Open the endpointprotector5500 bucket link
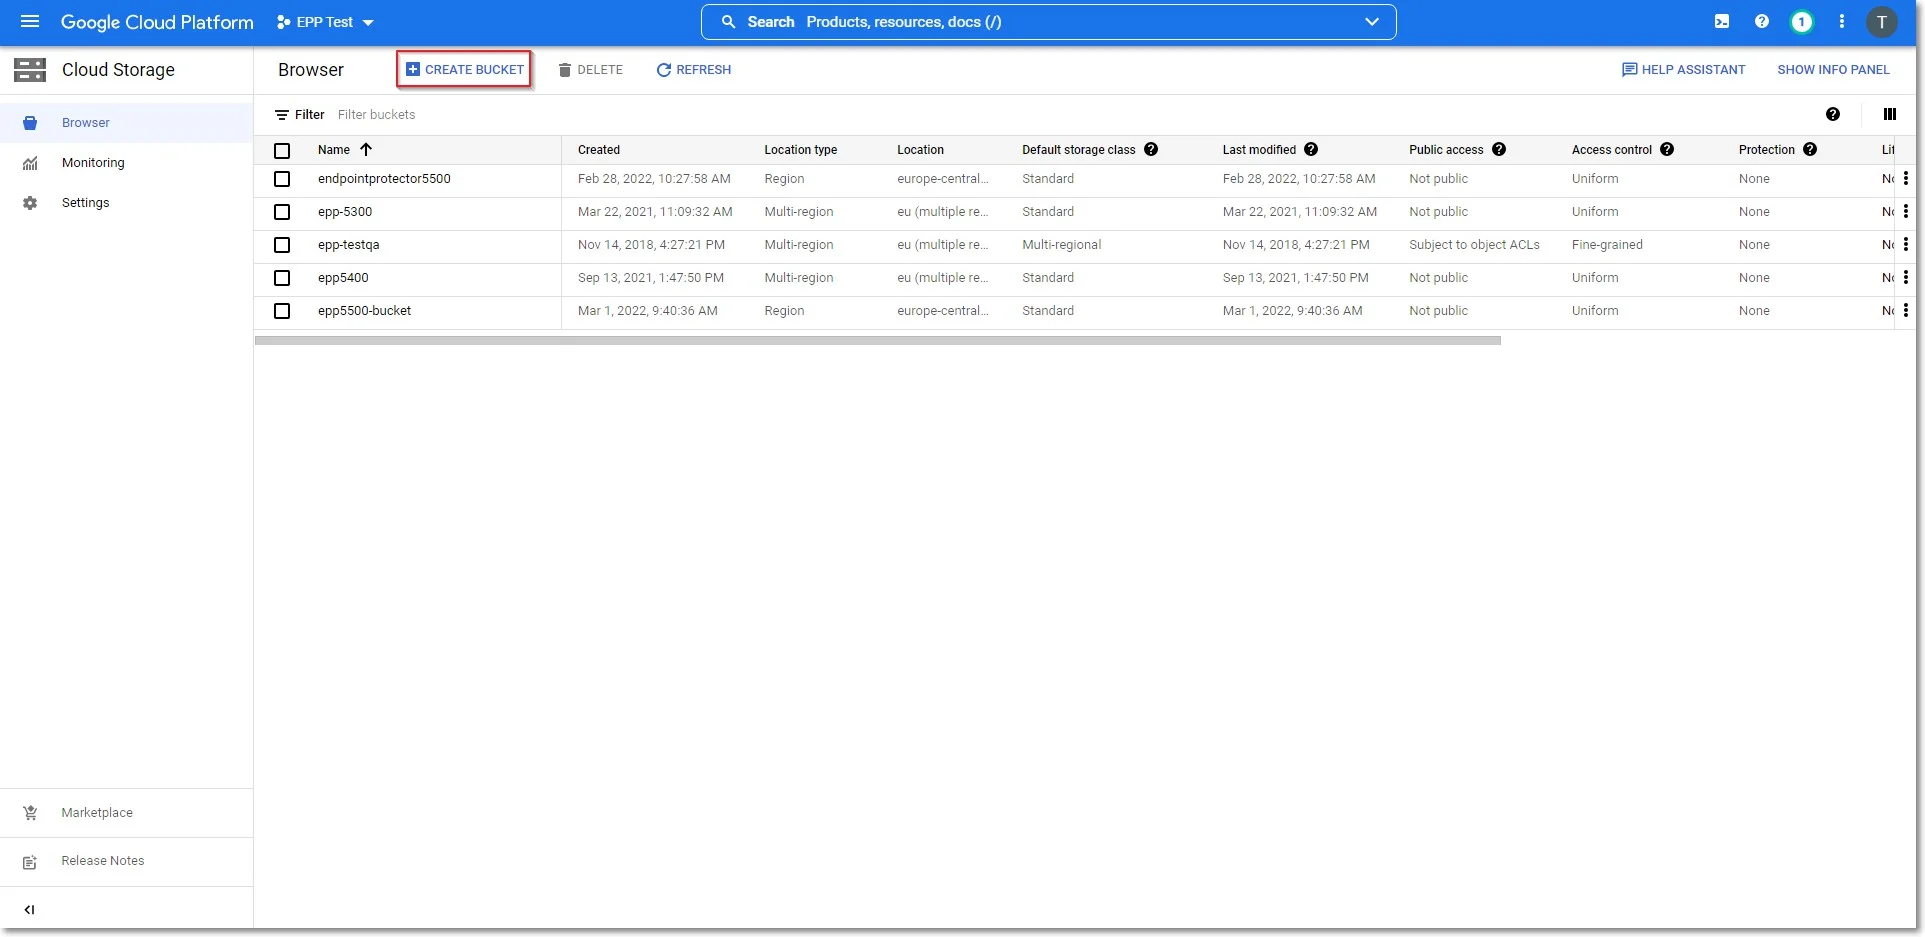This screenshot has height=937, width=1925. (x=384, y=178)
